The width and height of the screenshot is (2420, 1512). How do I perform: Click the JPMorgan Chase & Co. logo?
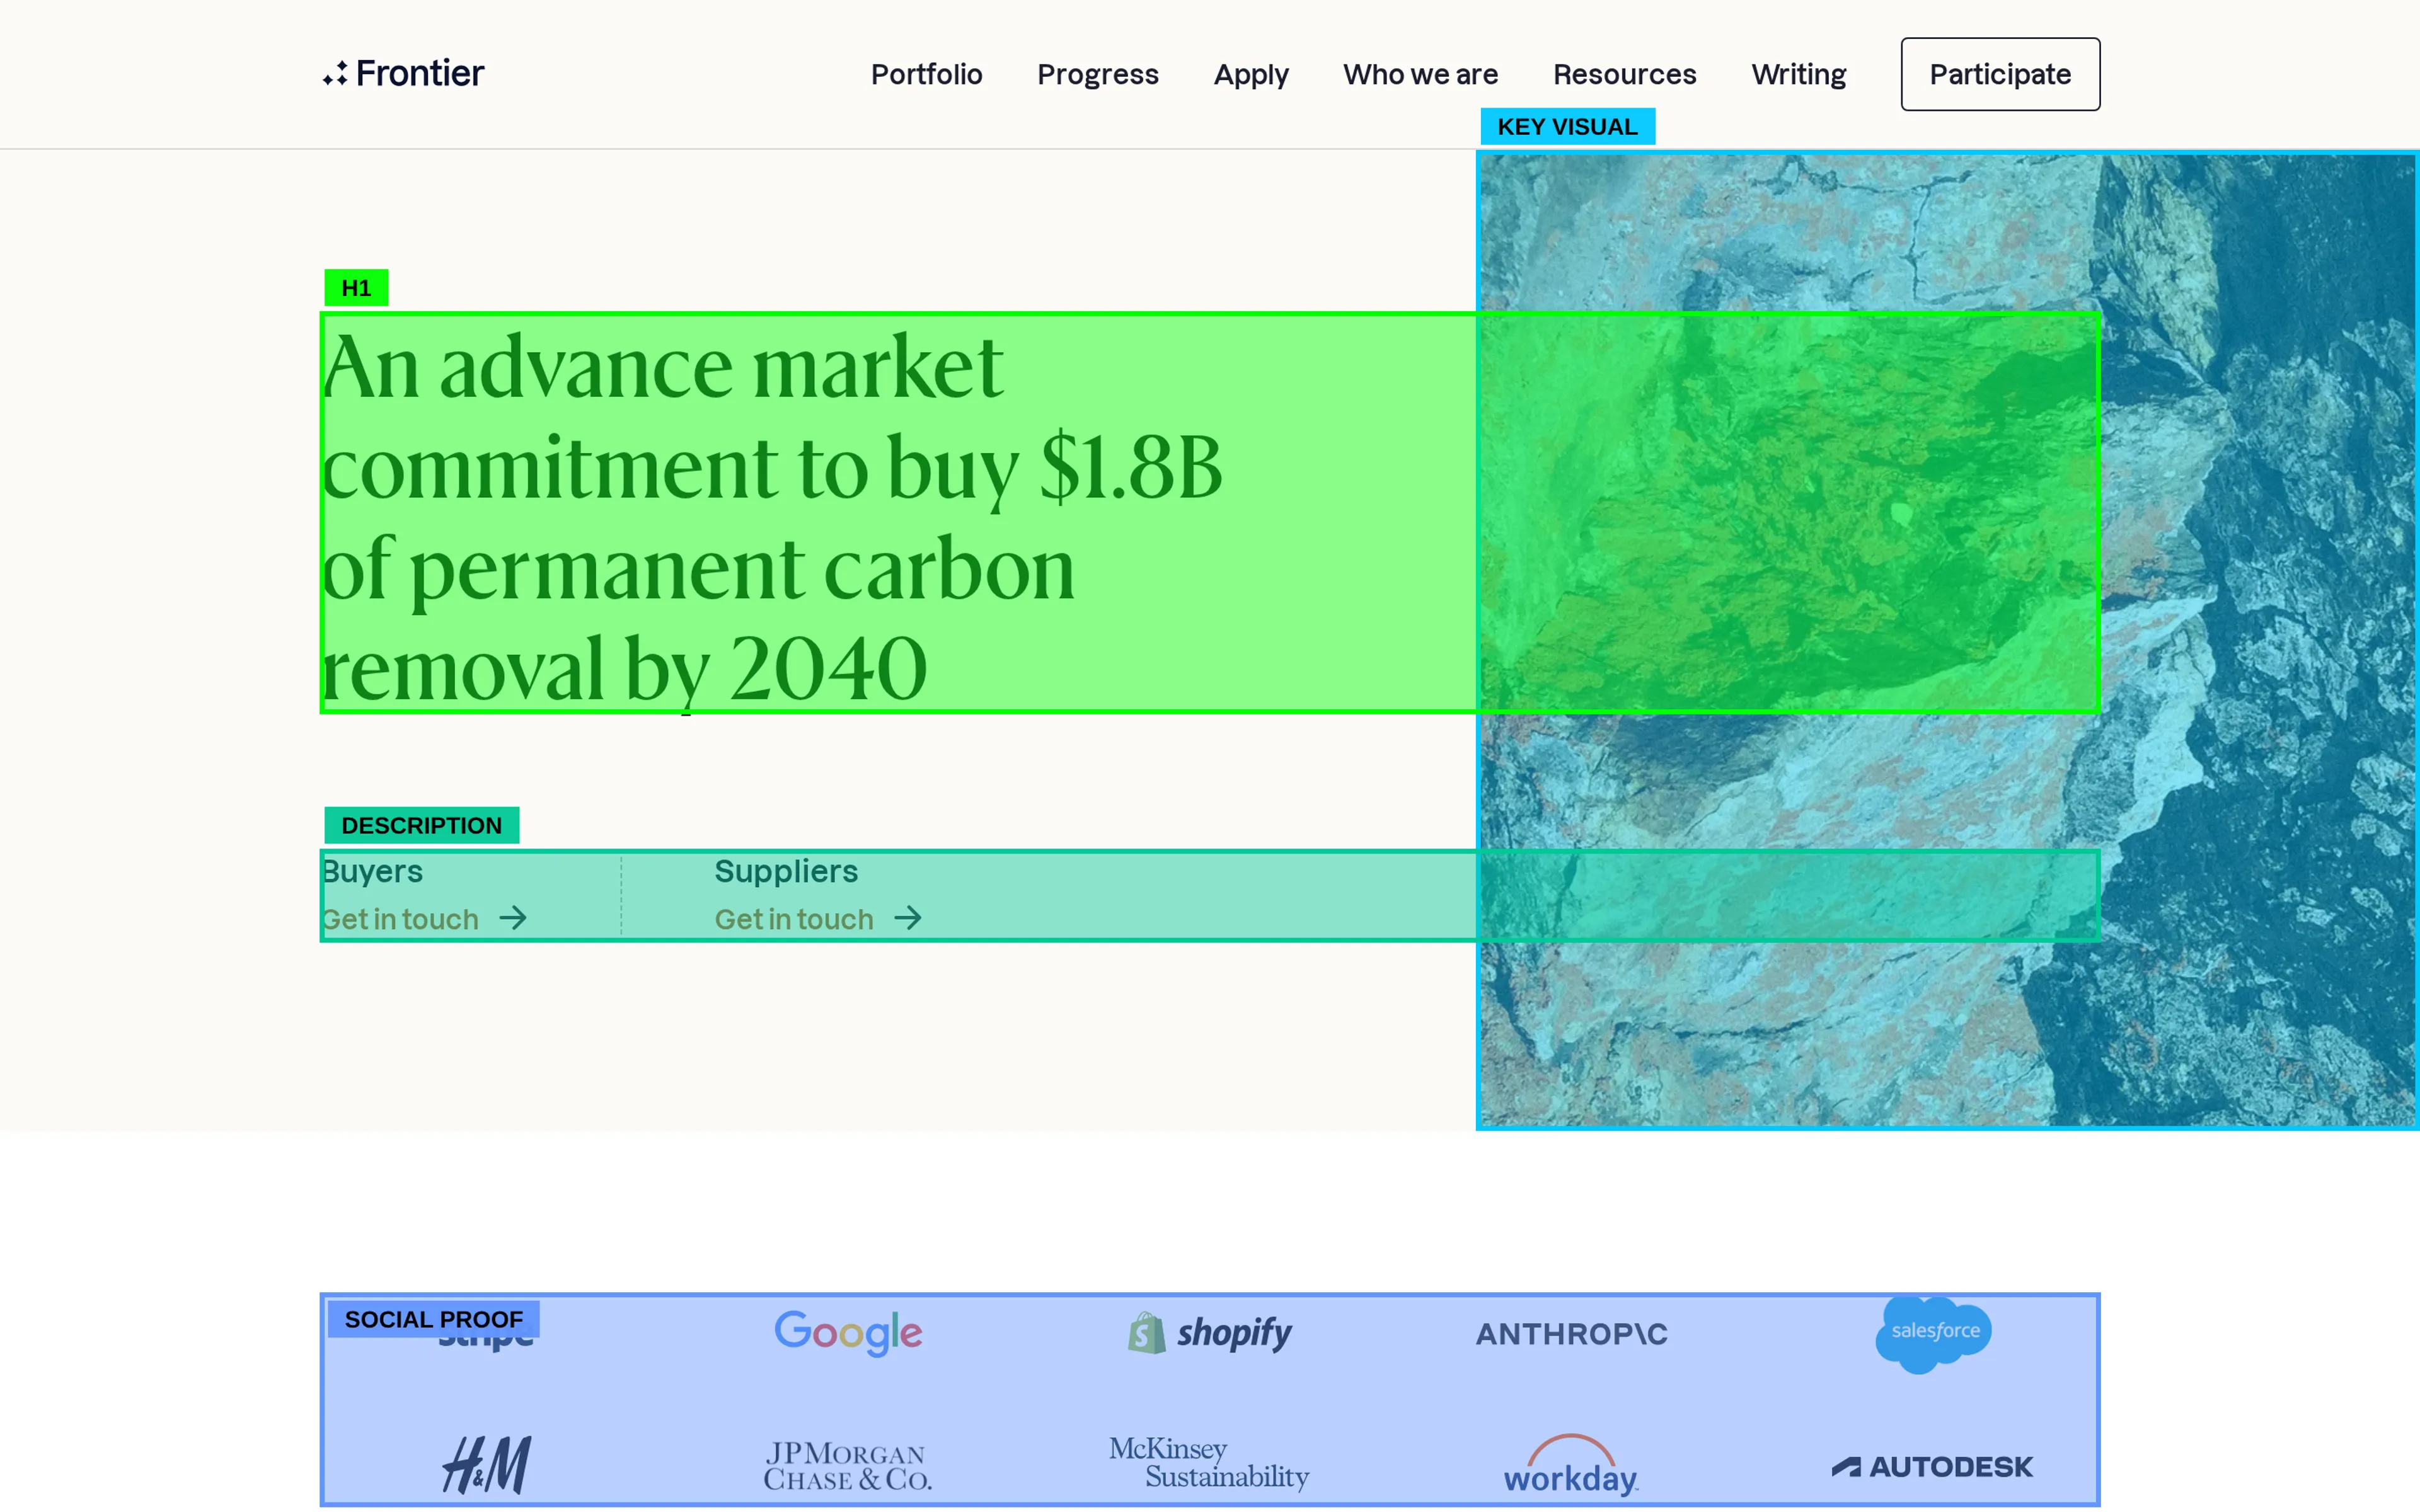848,1466
